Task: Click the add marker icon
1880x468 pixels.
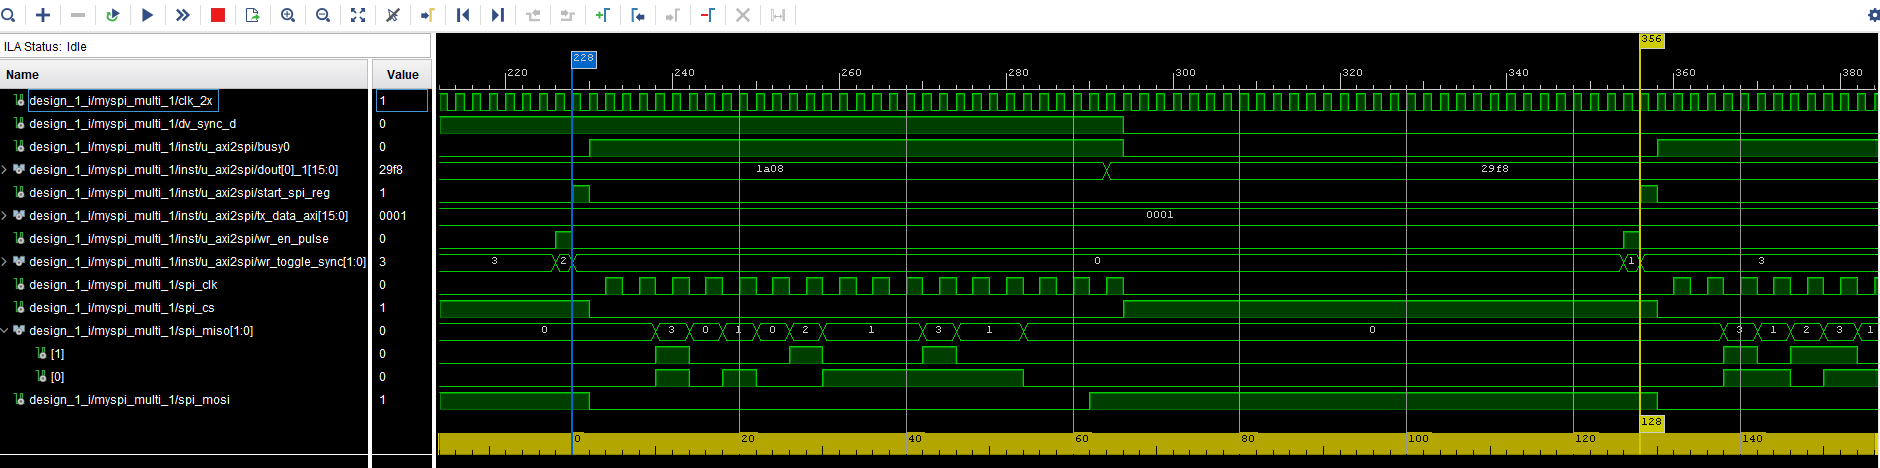Action: (x=602, y=15)
